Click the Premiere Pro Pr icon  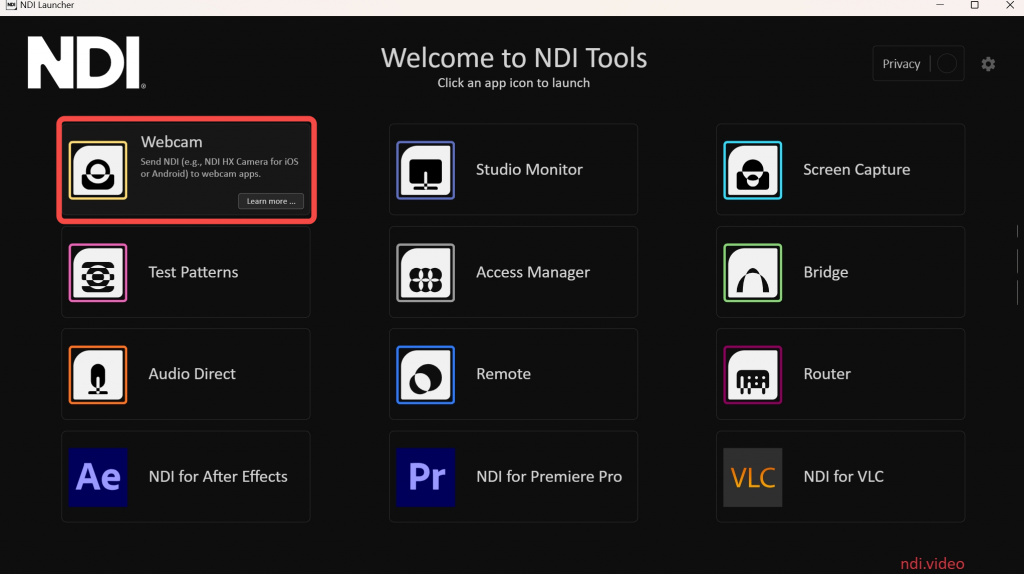425,477
